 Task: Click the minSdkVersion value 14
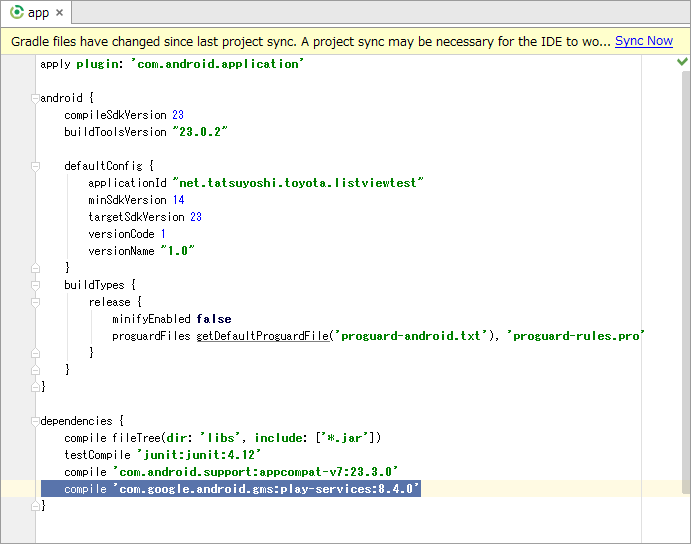178,200
